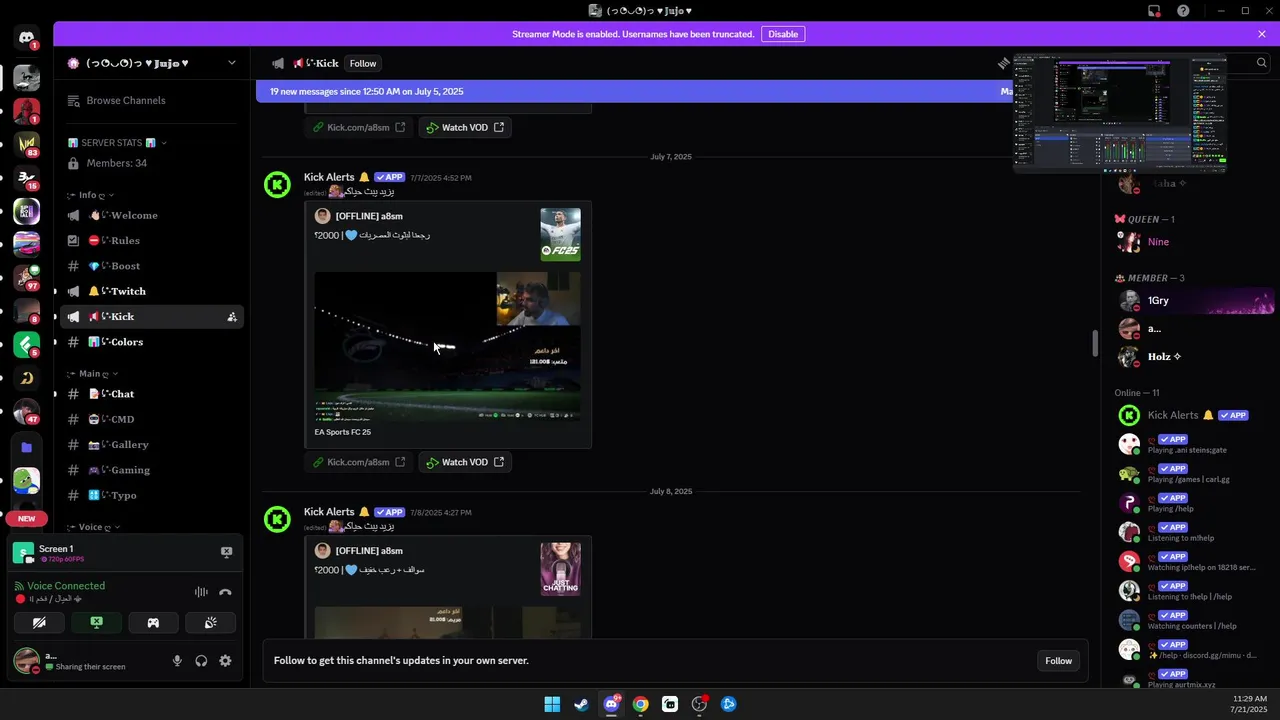This screenshot has width=1280, height=720.
Task: Open User Settings gear
Action: tap(225, 661)
